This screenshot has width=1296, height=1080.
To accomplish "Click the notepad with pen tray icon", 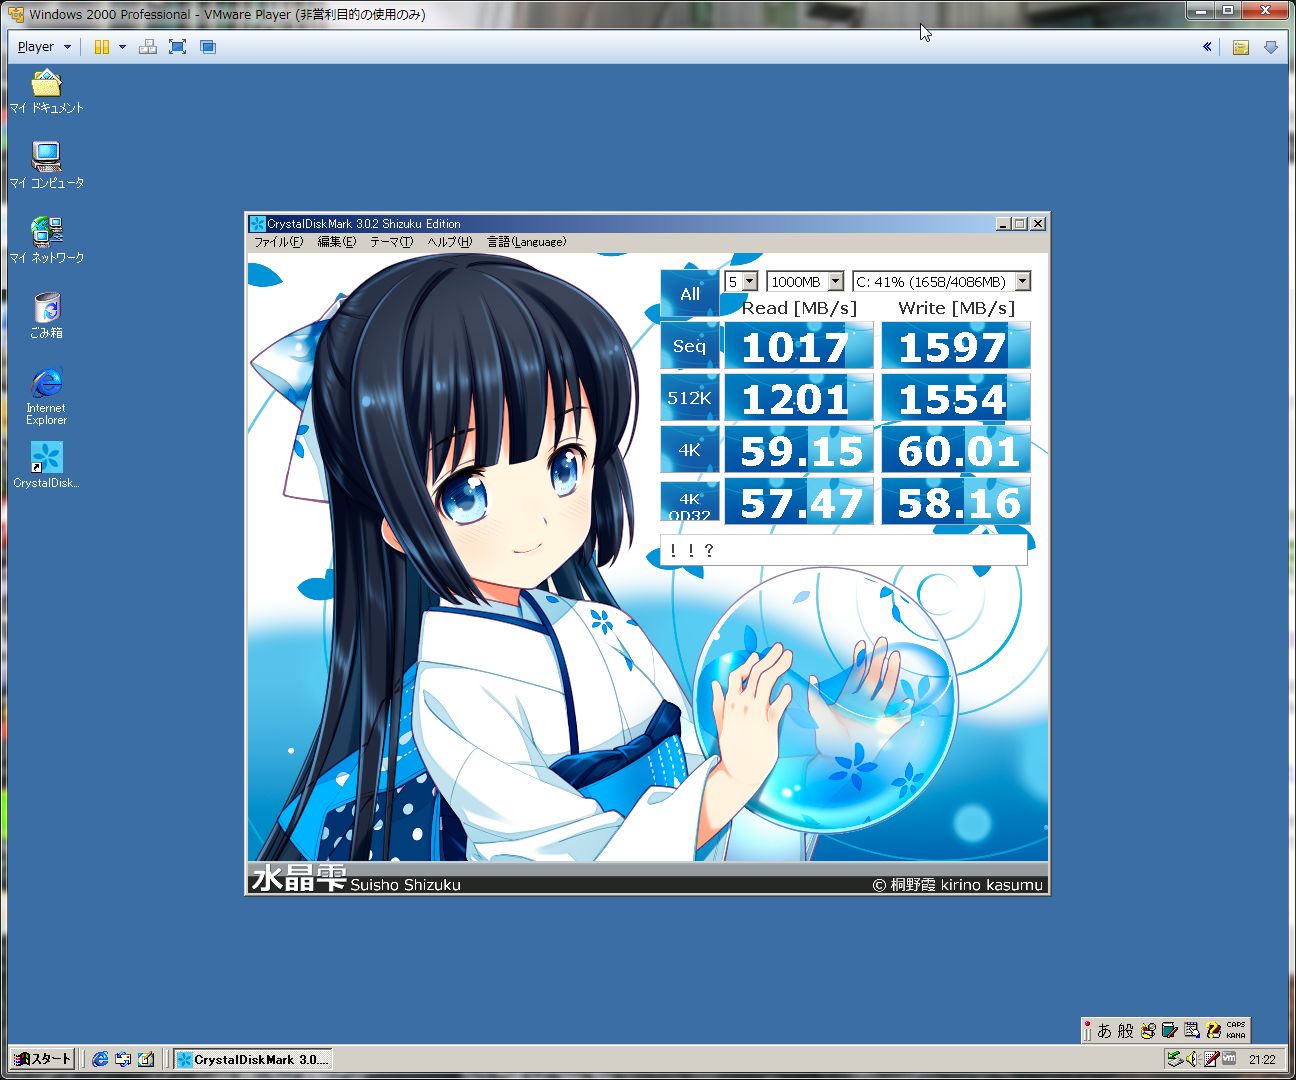I will point(1210,1059).
